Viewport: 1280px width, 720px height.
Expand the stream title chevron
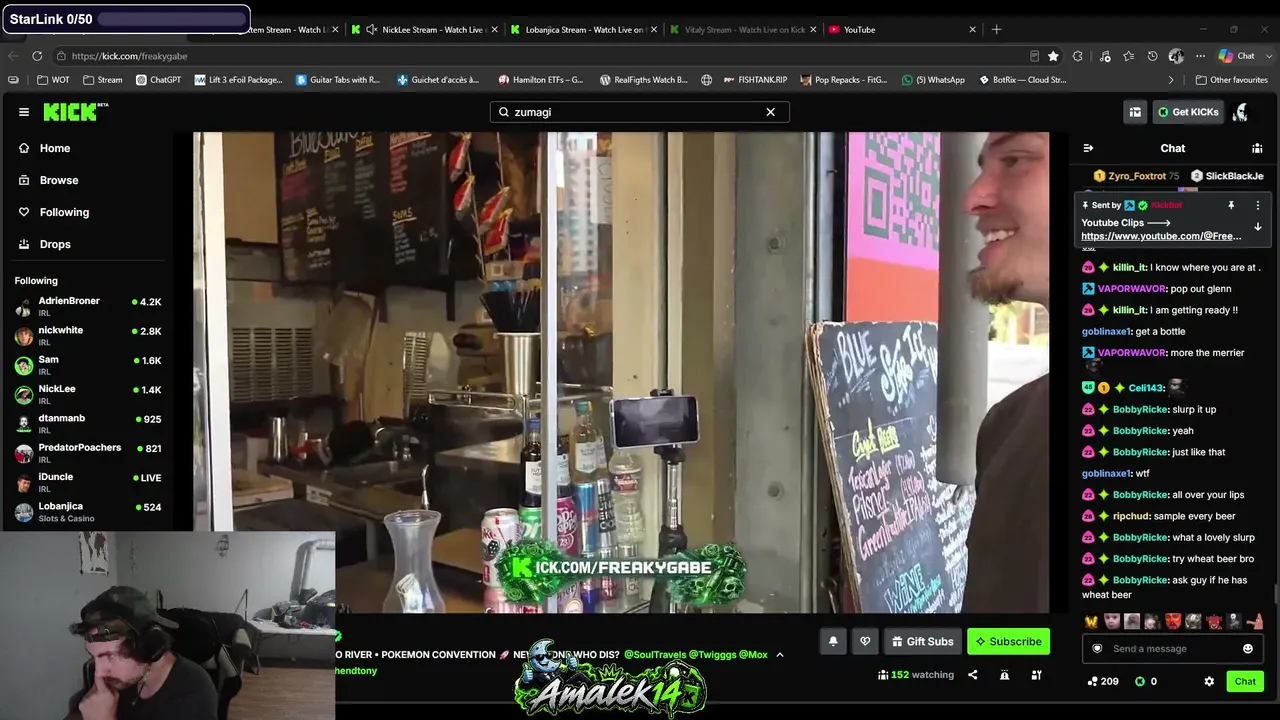pos(780,655)
